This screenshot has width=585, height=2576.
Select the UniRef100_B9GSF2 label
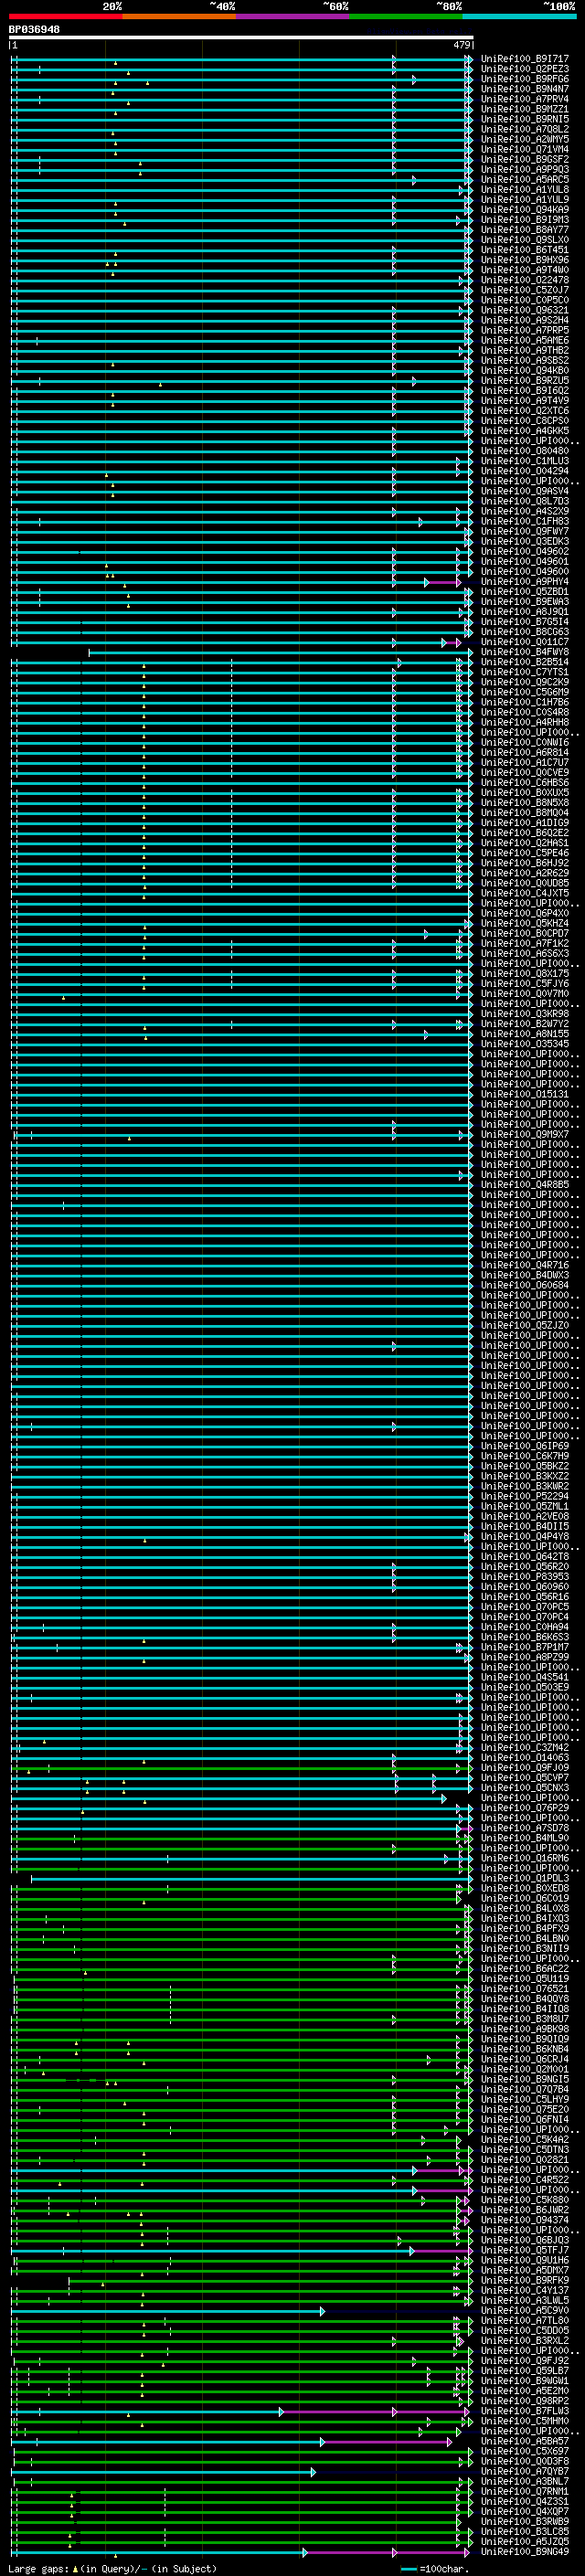pyautogui.click(x=525, y=159)
